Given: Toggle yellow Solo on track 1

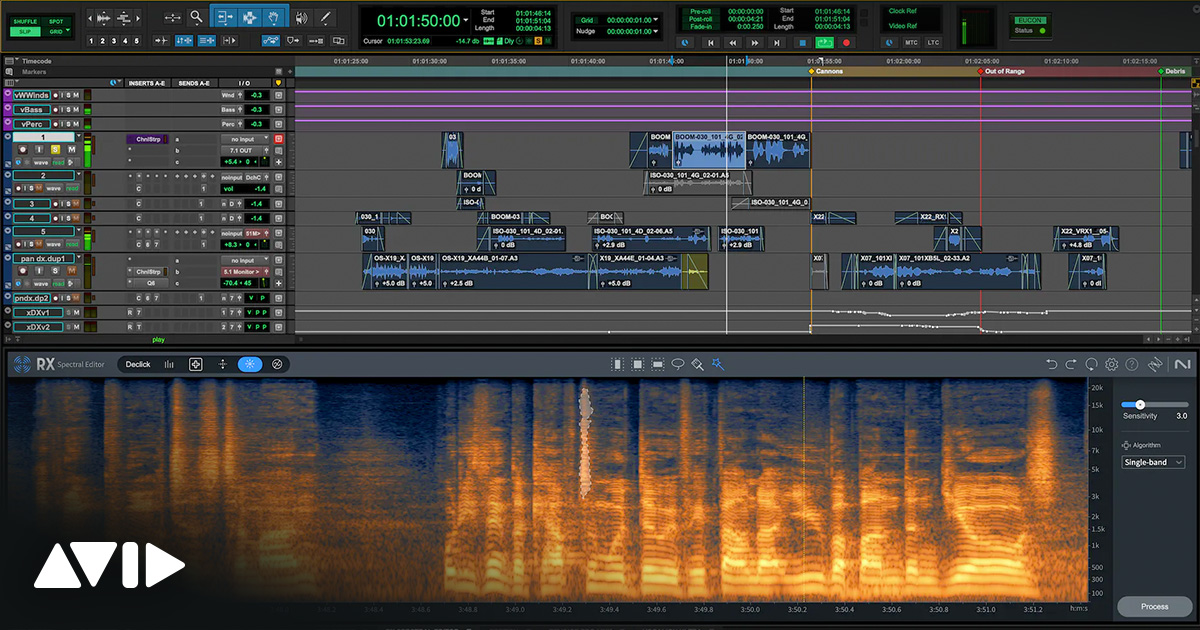Looking at the screenshot, I should click(55, 150).
